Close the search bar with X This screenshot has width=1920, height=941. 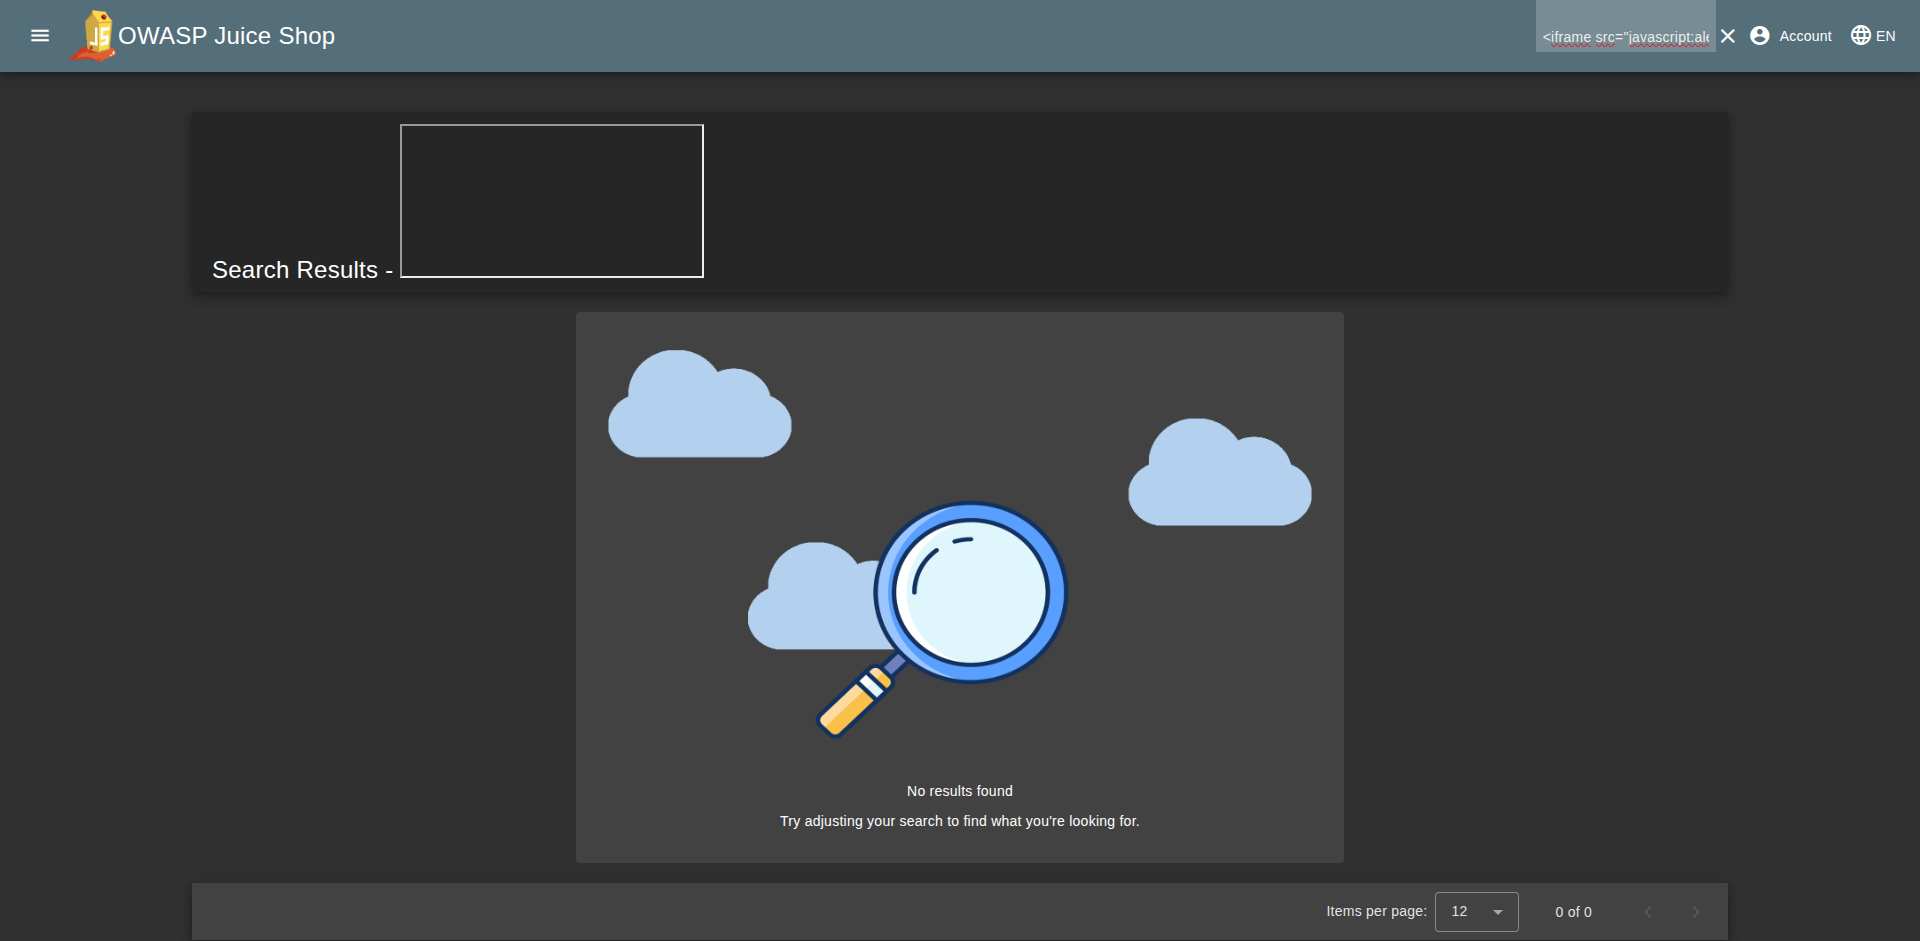(x=1728, y=36)
